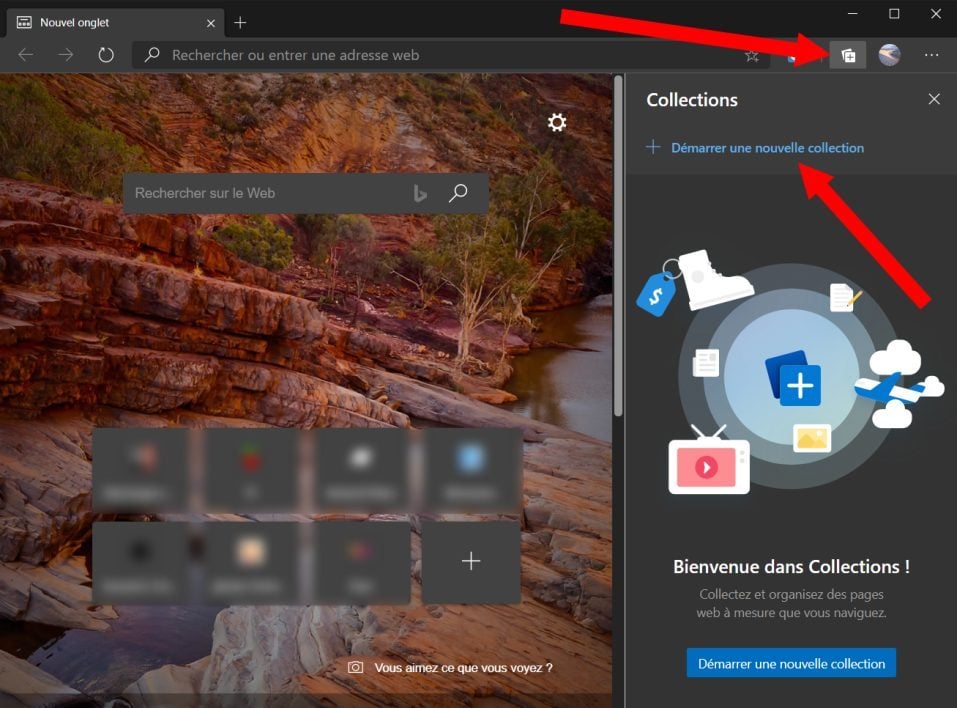Click the magnifier in web search box
The width and height of the screenshot is (957, 708).
(458, 193)
